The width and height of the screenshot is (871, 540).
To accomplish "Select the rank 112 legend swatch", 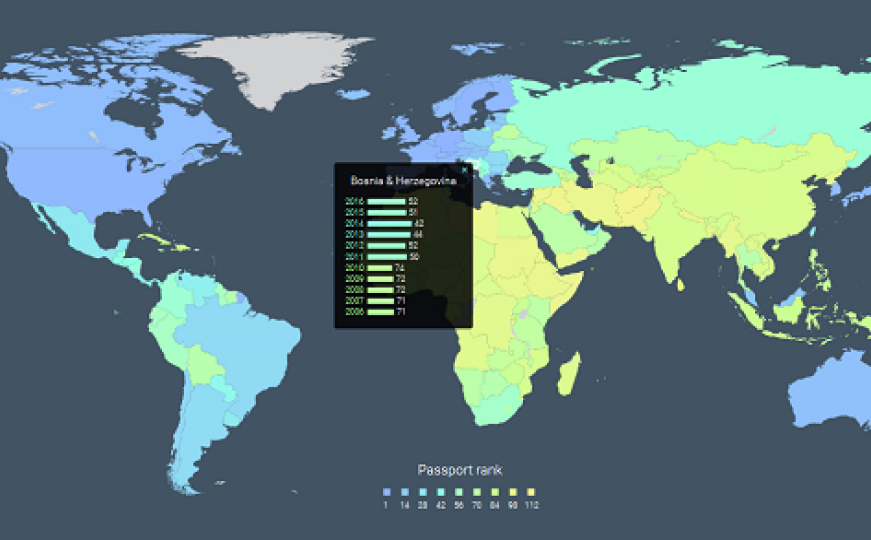I will coord(531,492).
